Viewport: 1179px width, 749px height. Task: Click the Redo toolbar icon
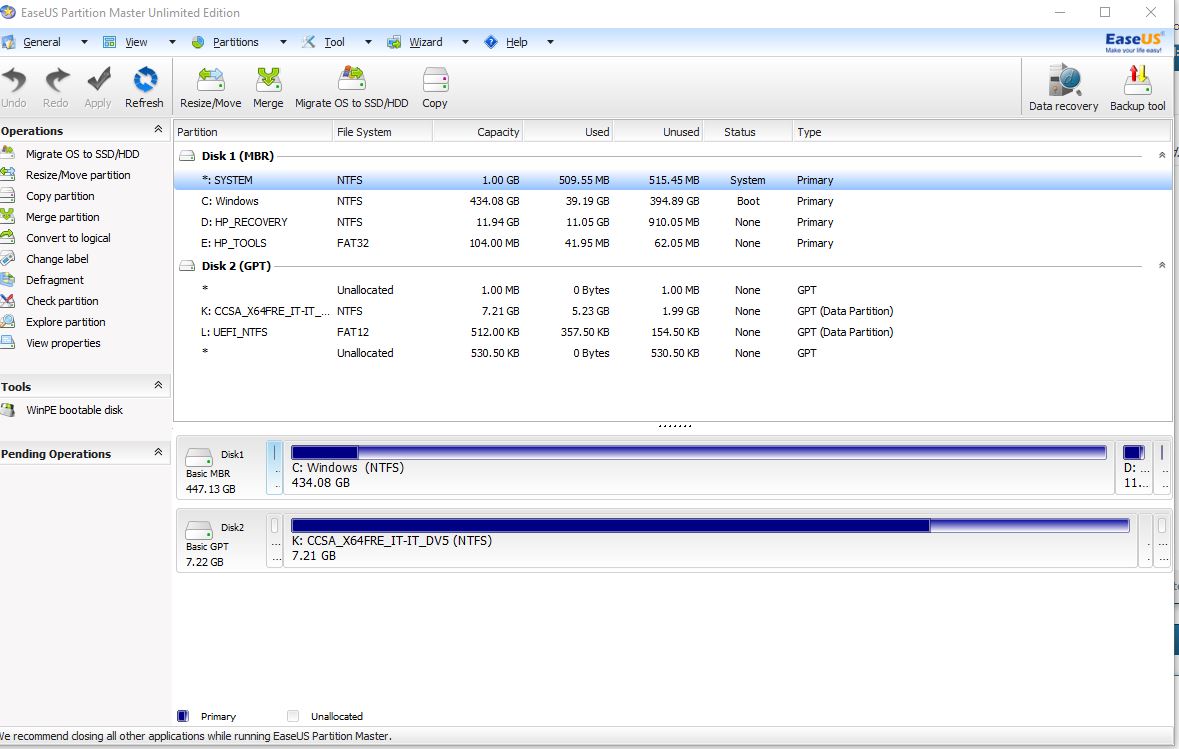point(56,80)
